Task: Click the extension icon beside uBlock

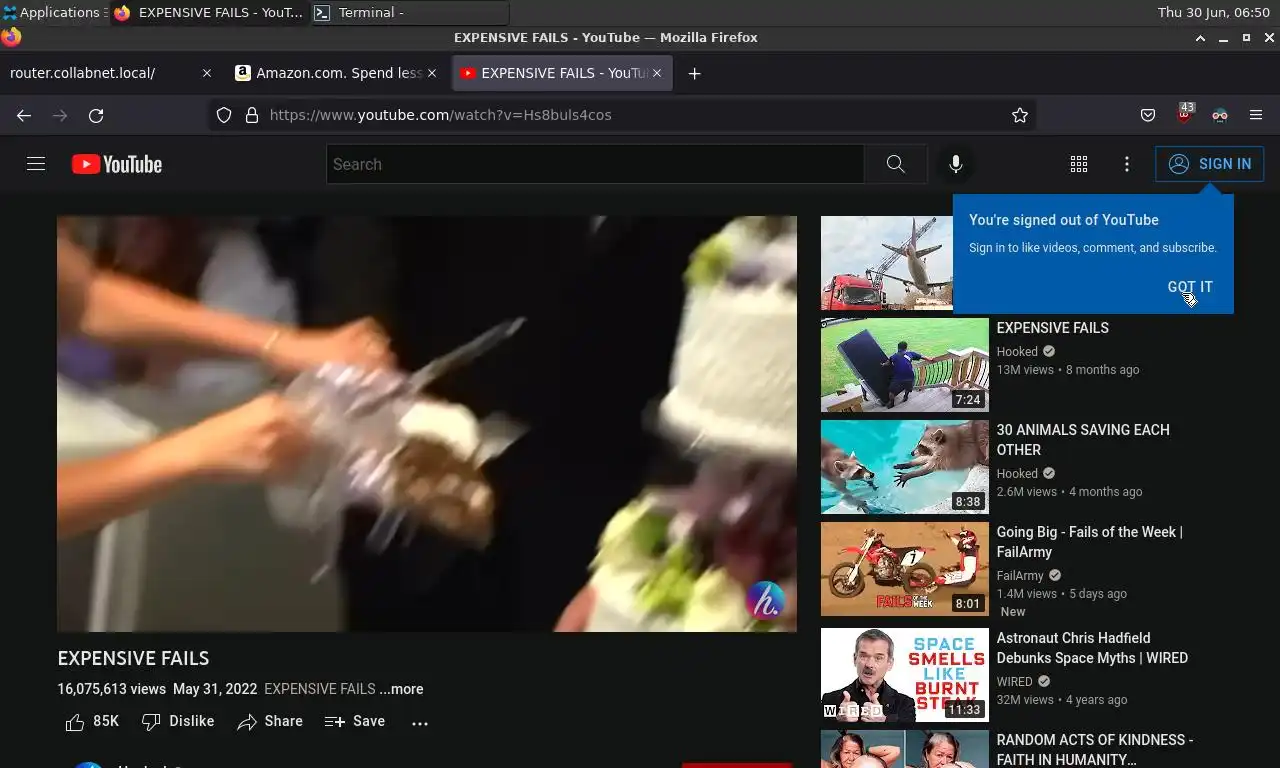Action: point(1220,115)
